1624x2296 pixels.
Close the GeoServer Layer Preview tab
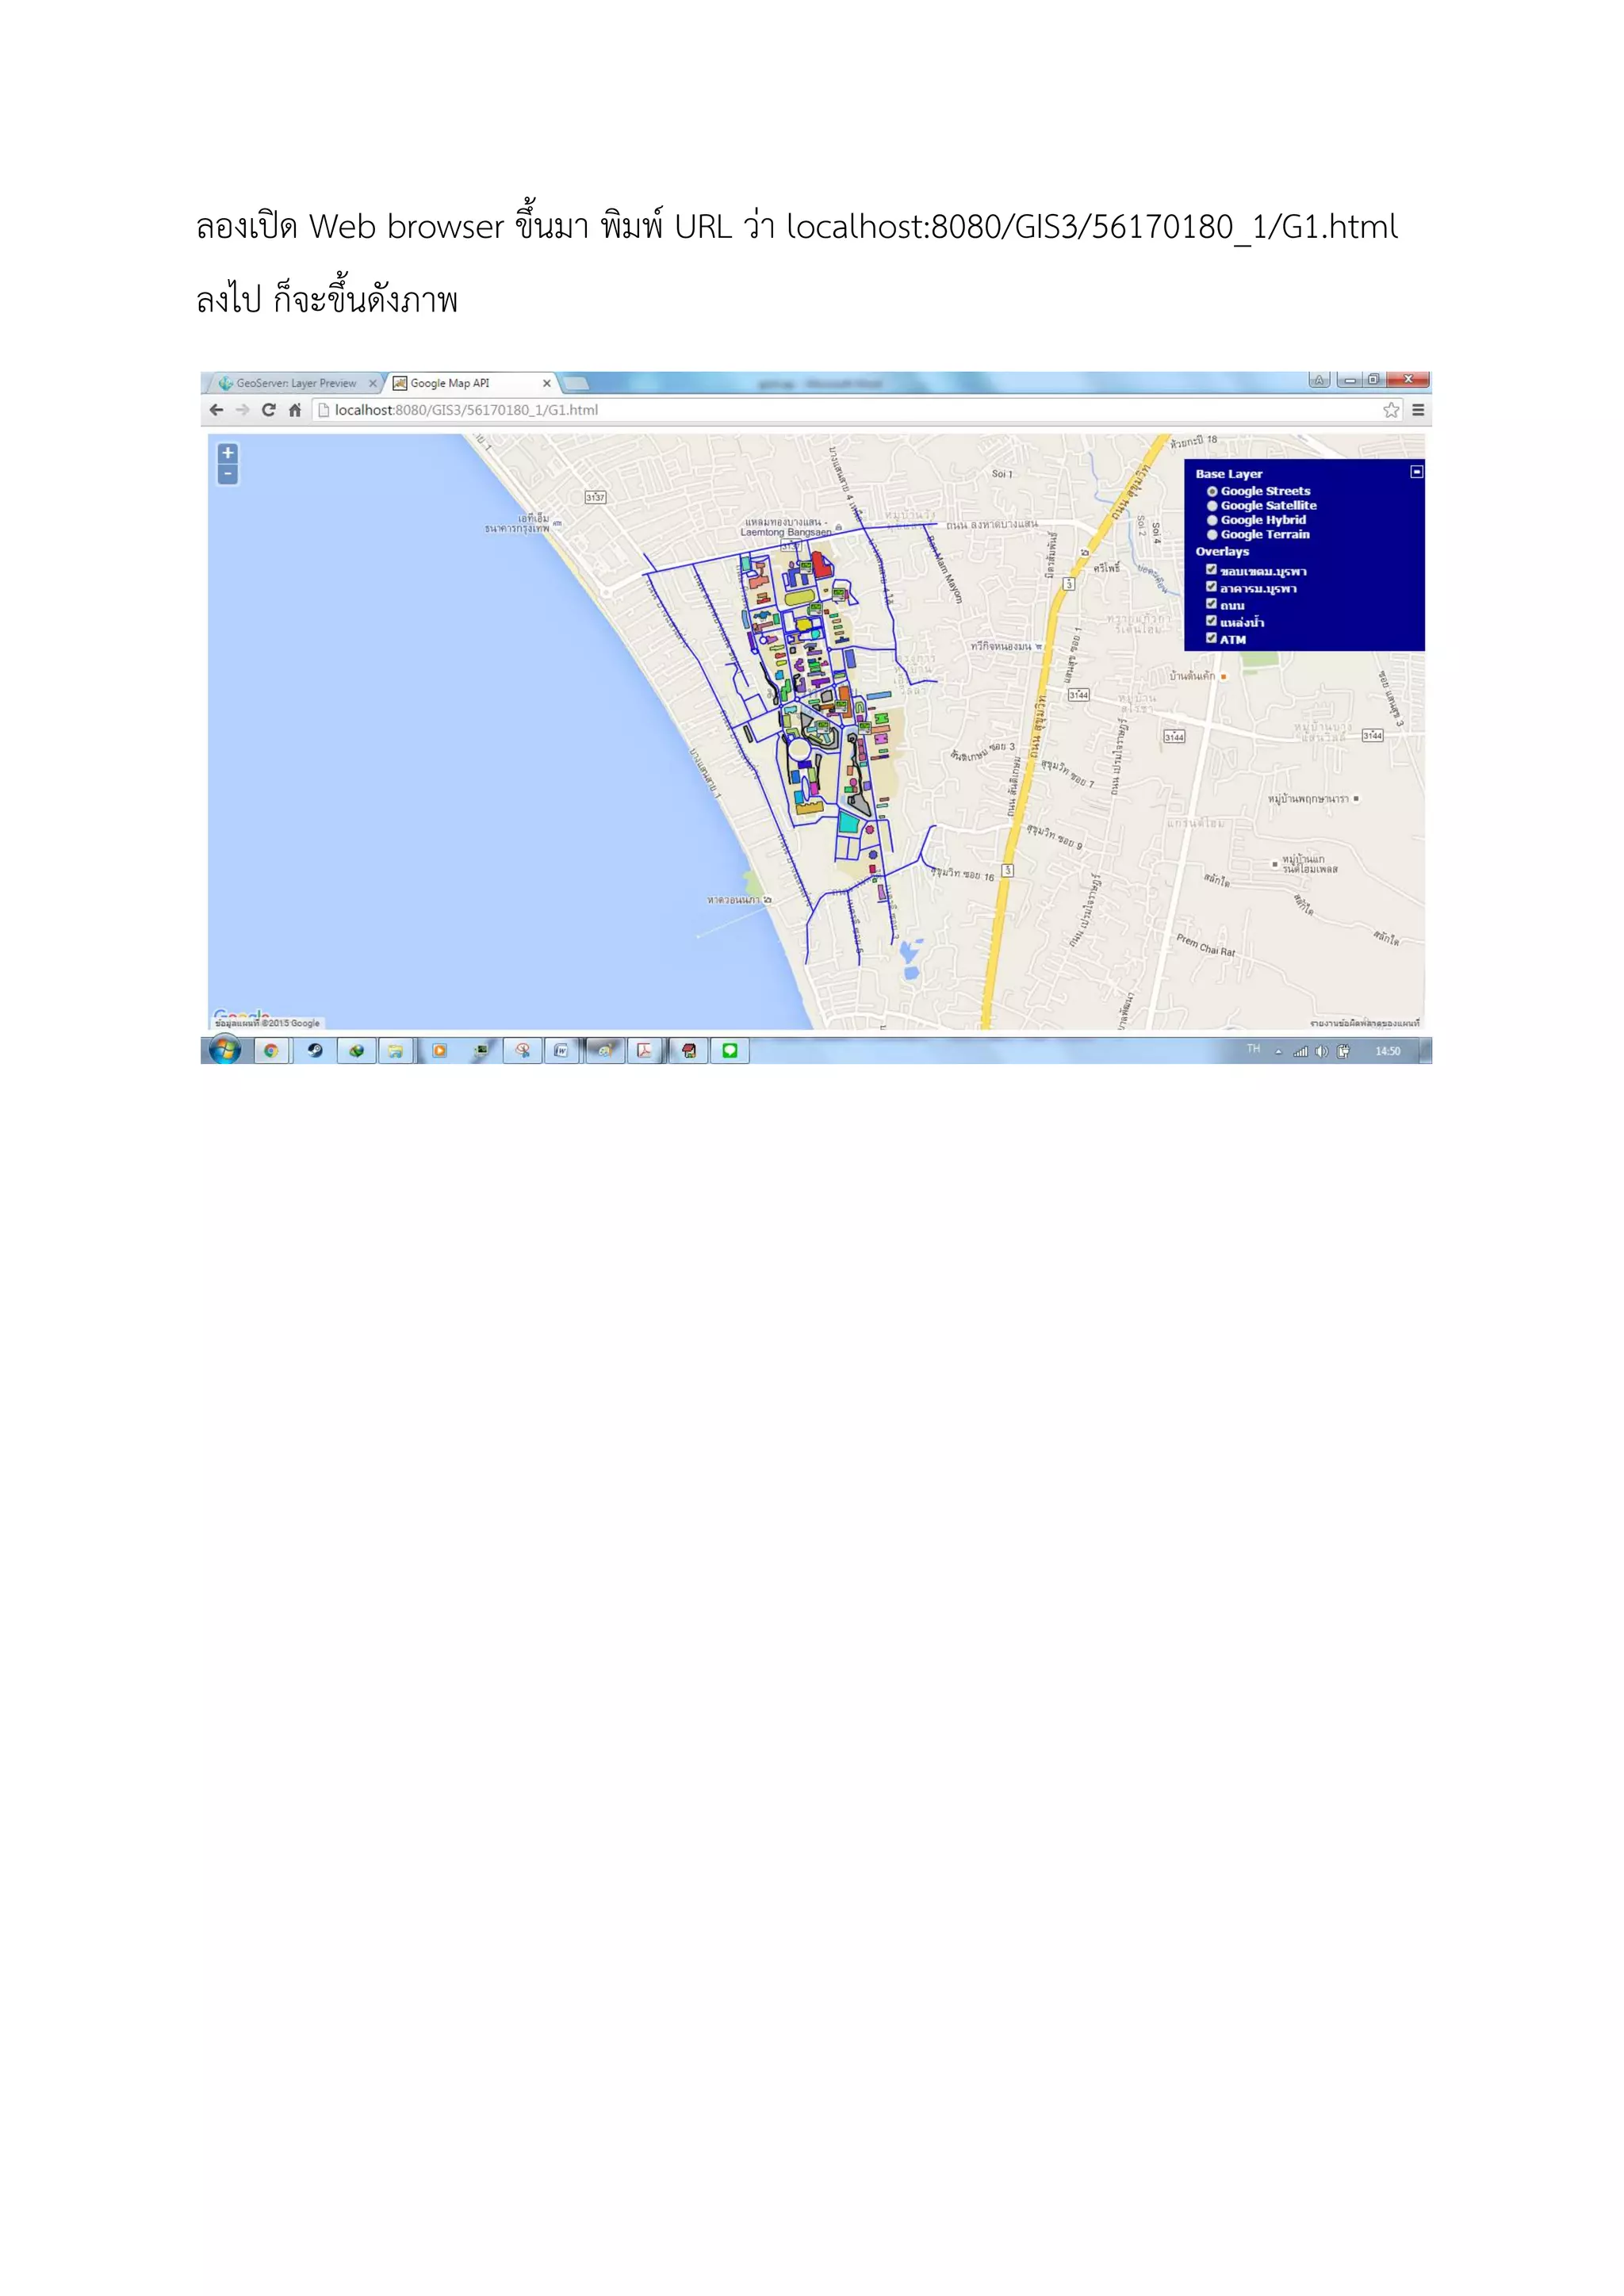(x=373, y=383)
